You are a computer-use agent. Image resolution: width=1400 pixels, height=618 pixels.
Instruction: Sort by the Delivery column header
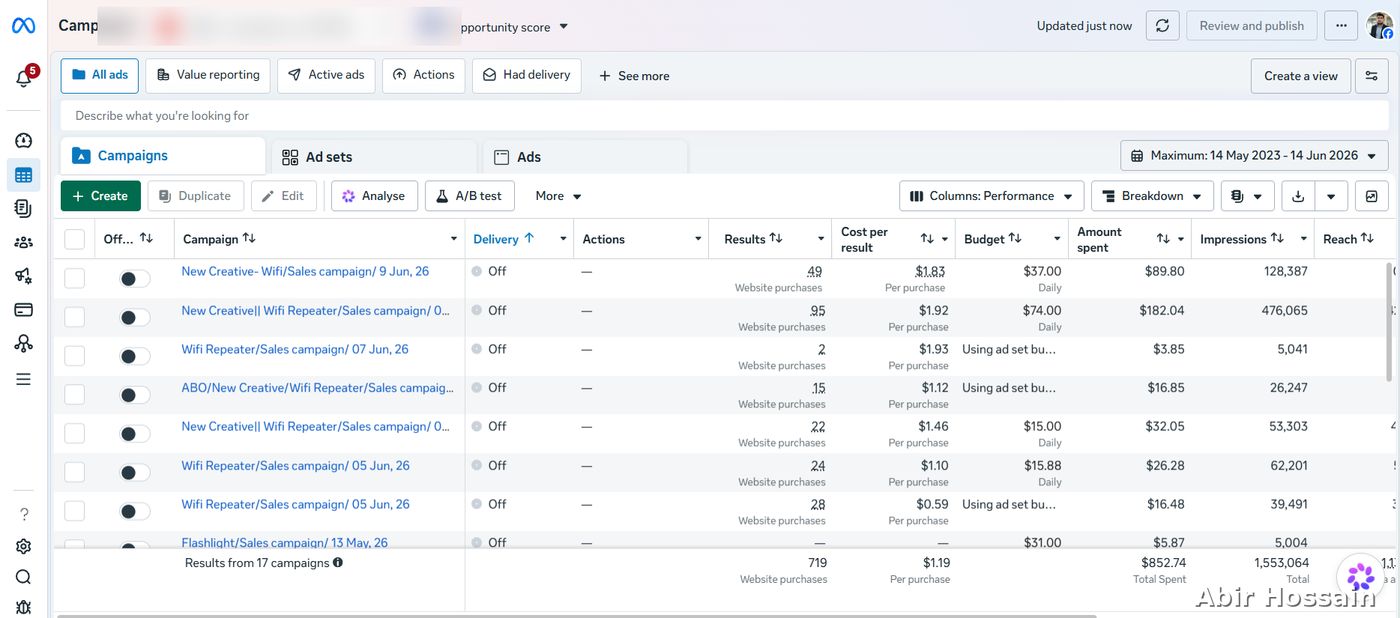(x=504, y=239)
